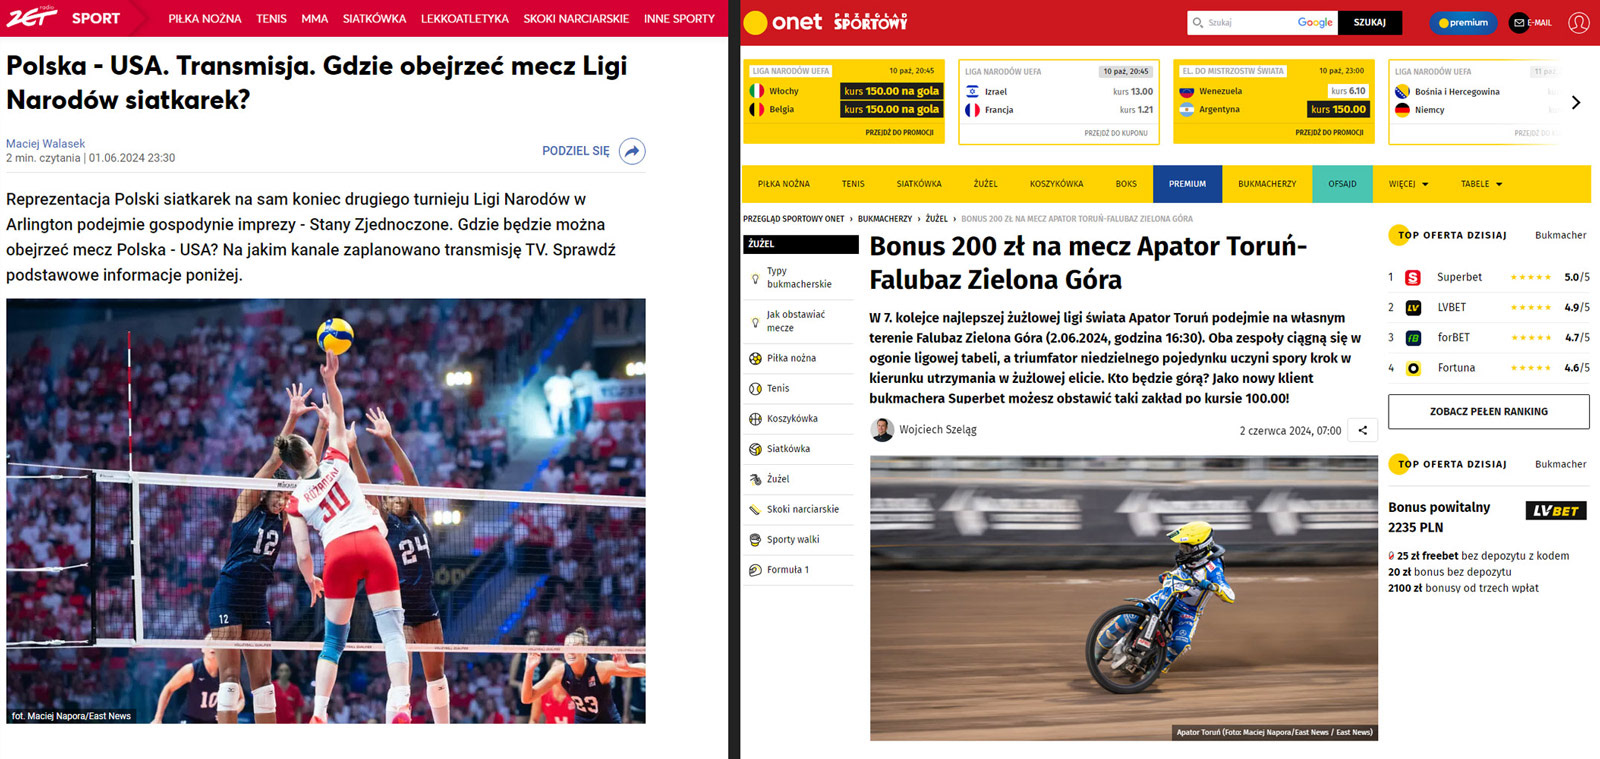Click the Zobacz pełen ranking button

1488,411
